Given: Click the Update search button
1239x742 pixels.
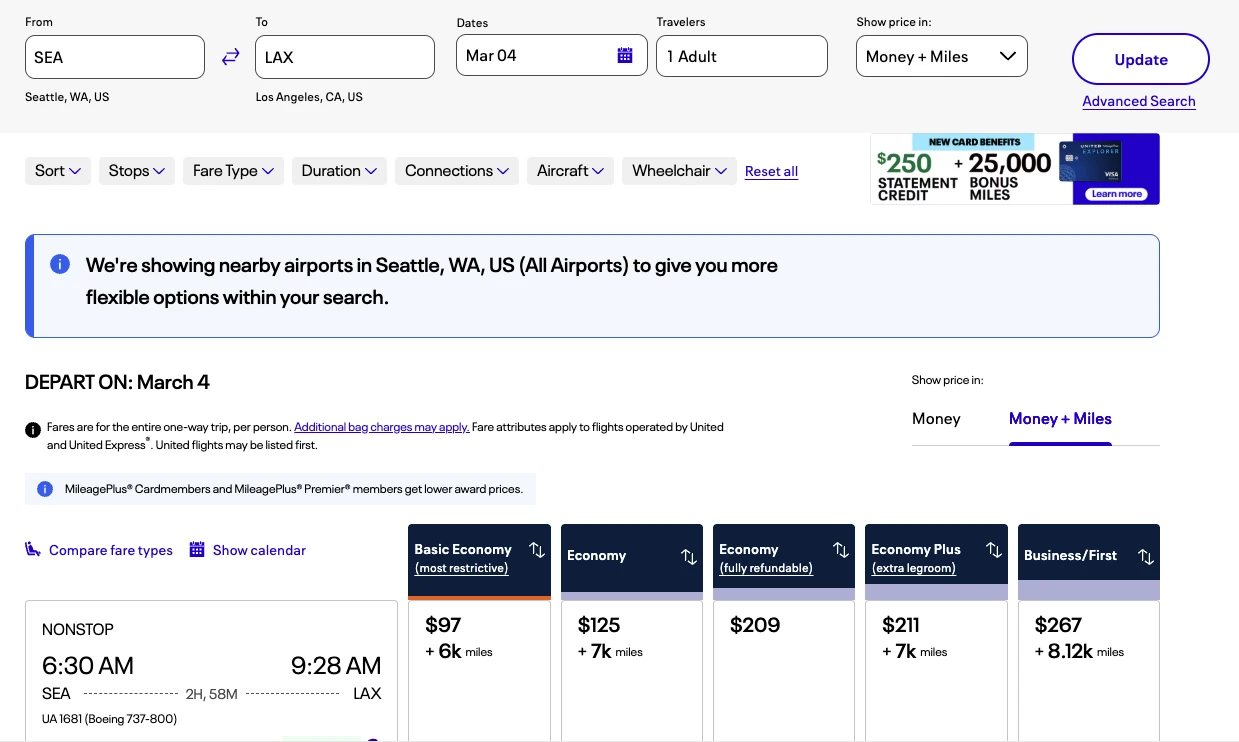Looking at the screenshot, I should (x=1141, y=59).
